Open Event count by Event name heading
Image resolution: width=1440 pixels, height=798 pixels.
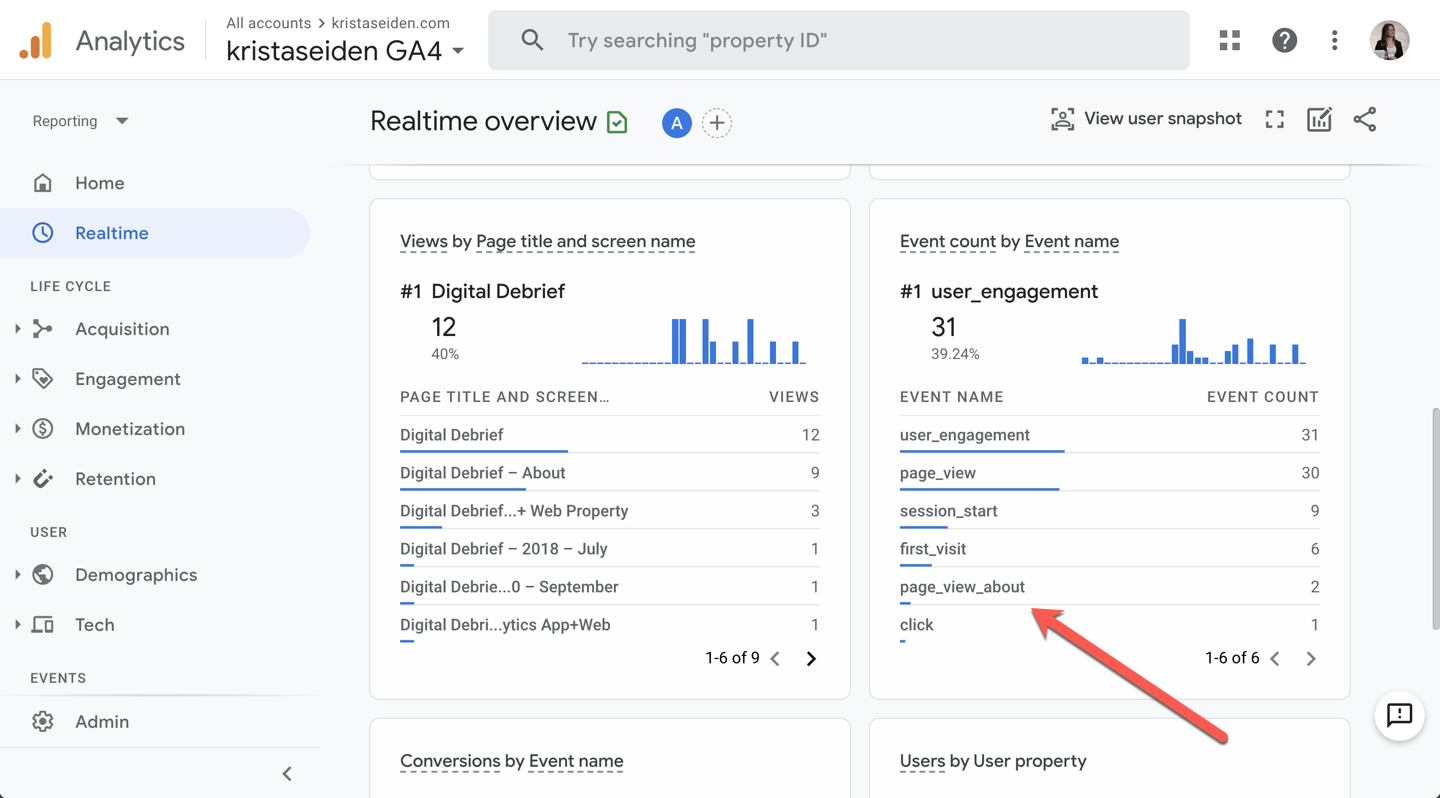tap(1009, 241)
